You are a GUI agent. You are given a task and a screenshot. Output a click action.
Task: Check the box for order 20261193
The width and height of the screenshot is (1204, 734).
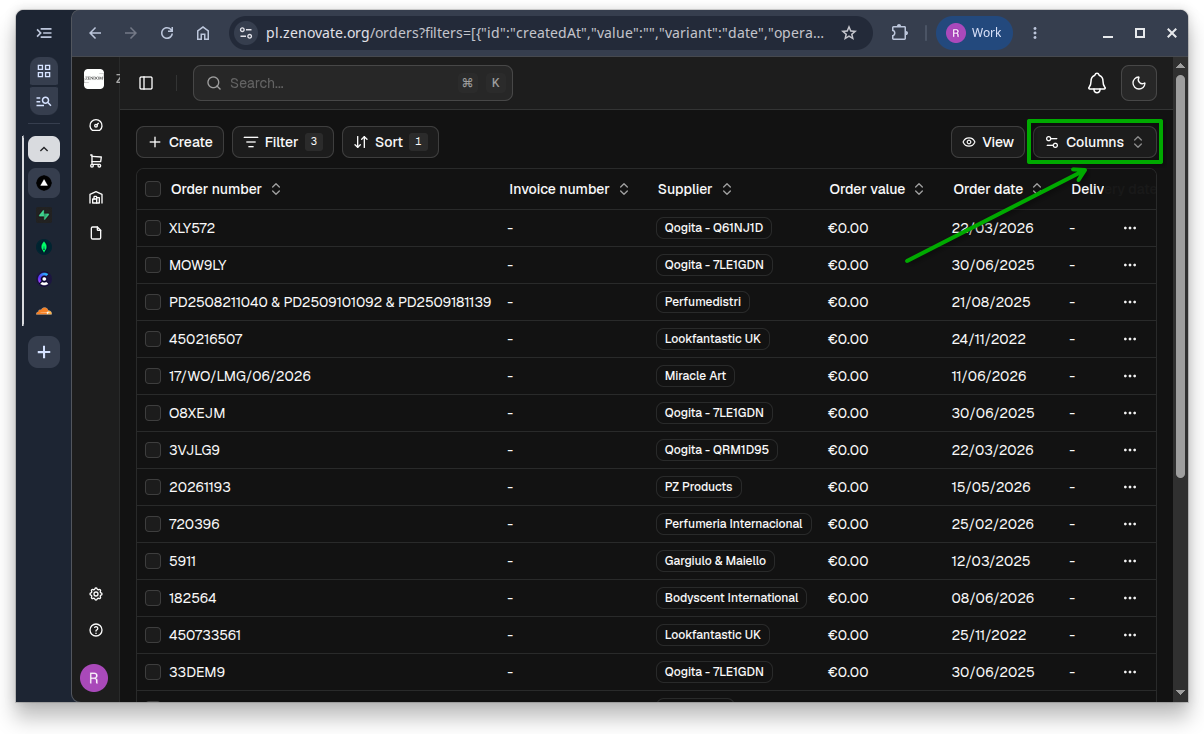tap(153, 487)
